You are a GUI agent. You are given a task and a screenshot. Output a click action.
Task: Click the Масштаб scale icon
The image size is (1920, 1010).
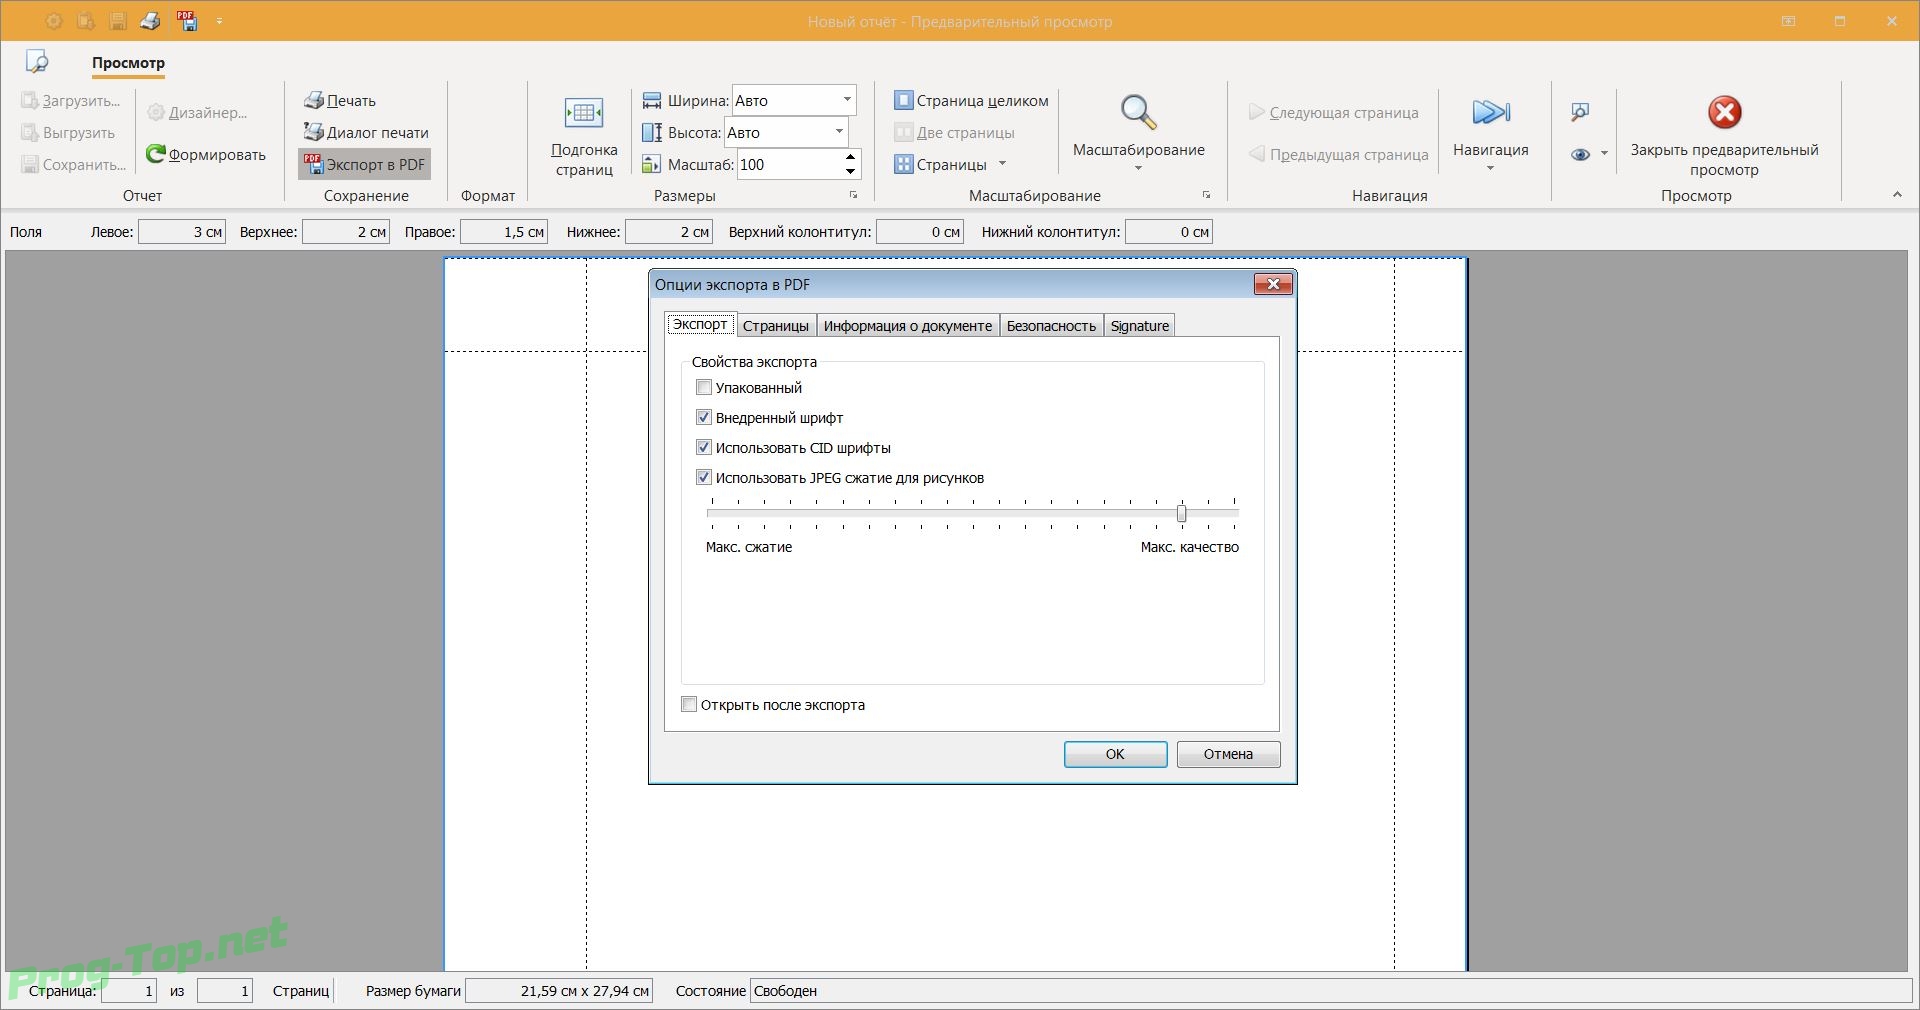click(x=652, y=165)
